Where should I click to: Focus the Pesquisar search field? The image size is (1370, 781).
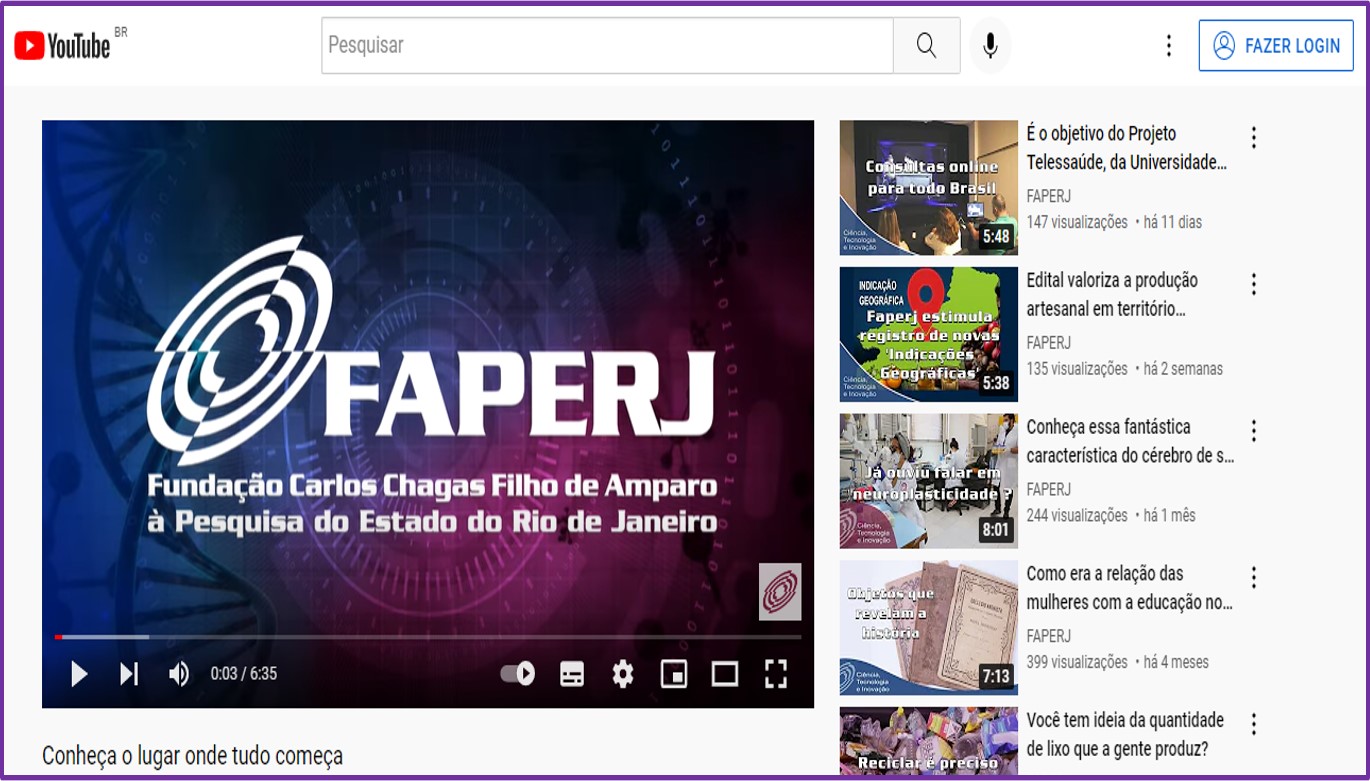[607, 45]
